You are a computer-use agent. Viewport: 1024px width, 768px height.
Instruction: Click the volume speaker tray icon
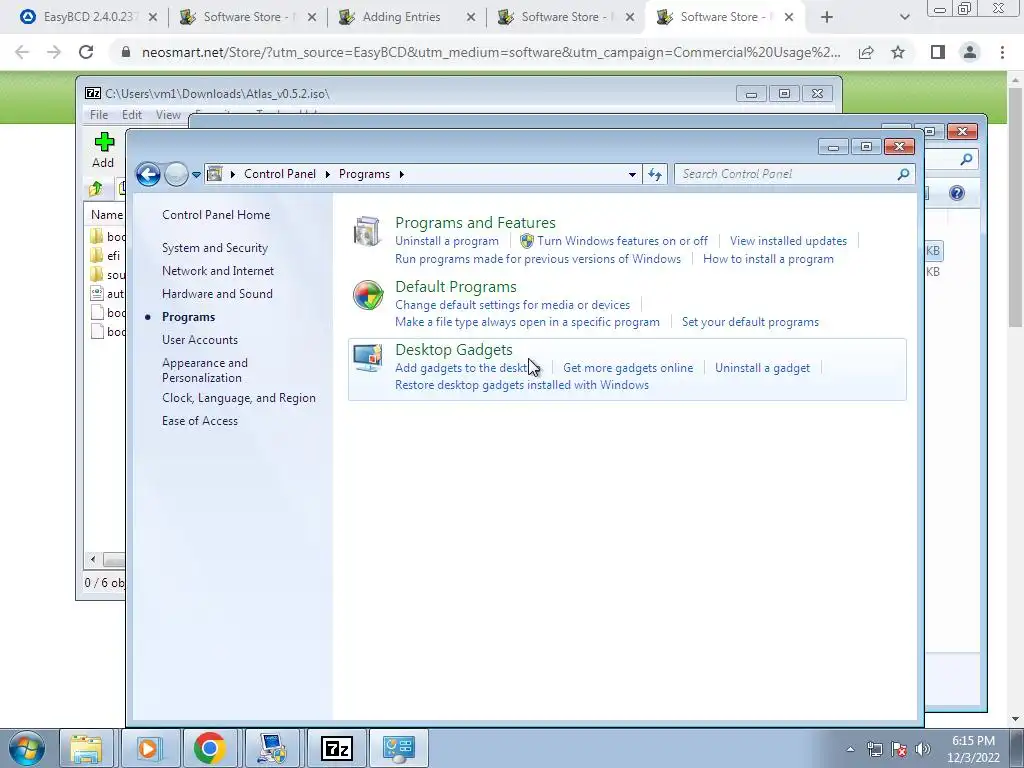922,749
